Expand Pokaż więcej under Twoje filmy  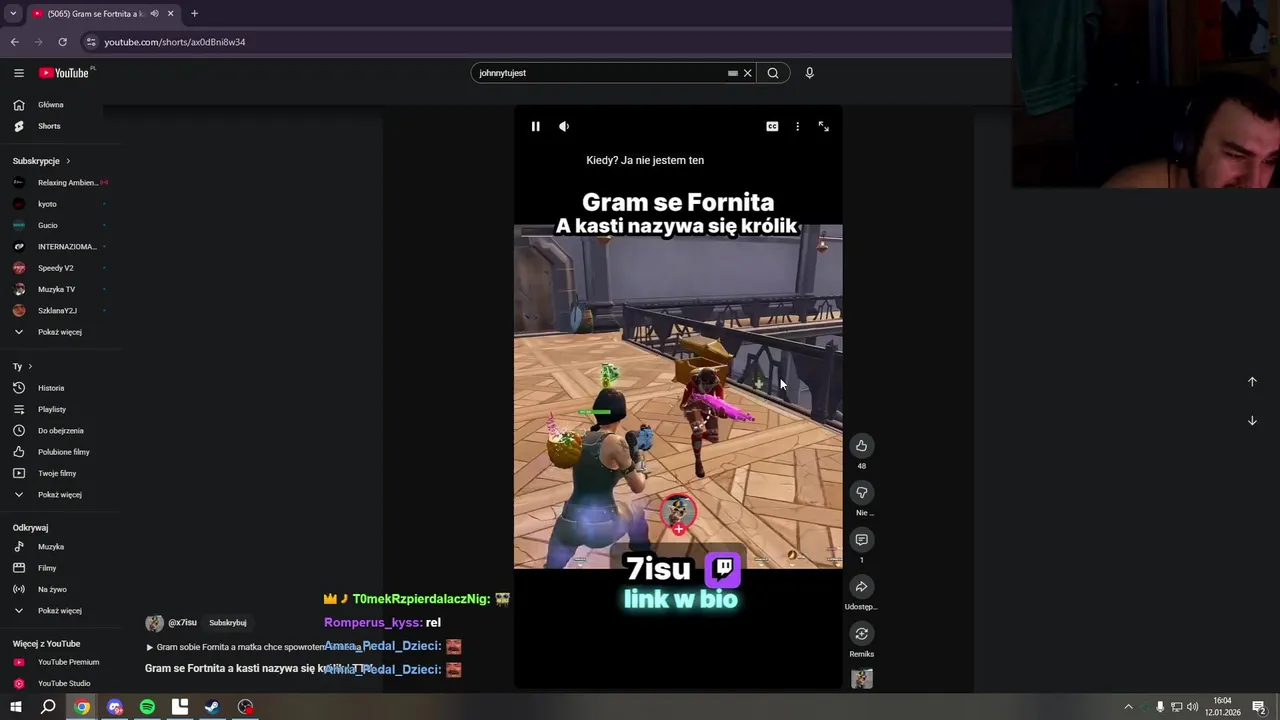click(60, 494)
